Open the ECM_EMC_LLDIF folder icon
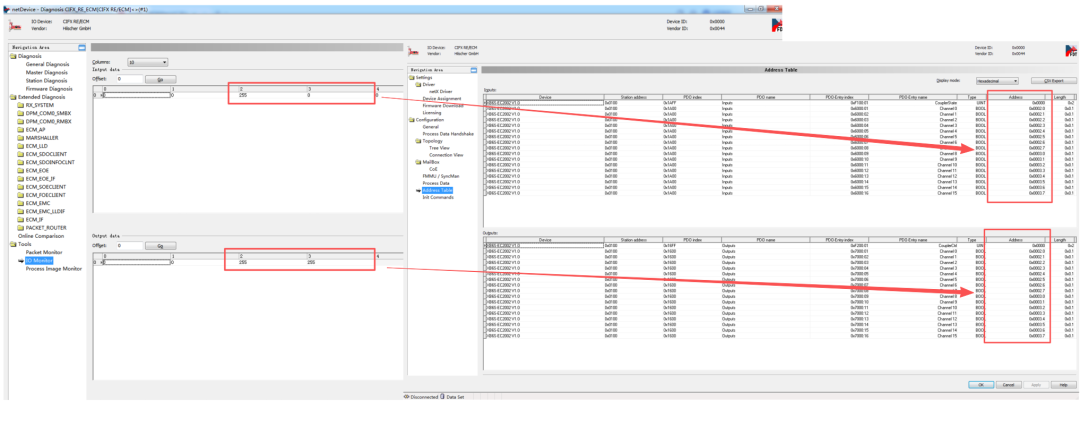This screenshot has height=425, width=1080. coord(21,211)
